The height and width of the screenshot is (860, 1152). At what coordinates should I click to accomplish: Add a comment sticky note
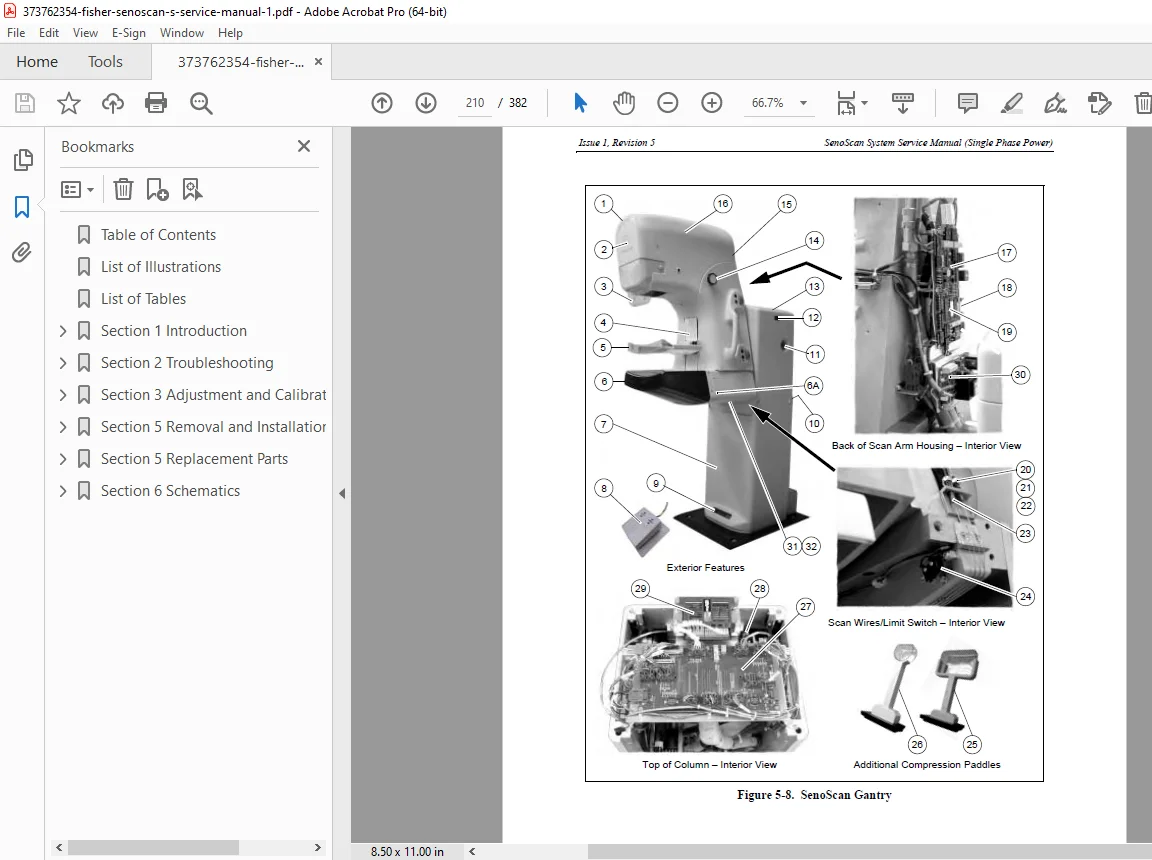[x=968, y=103]
